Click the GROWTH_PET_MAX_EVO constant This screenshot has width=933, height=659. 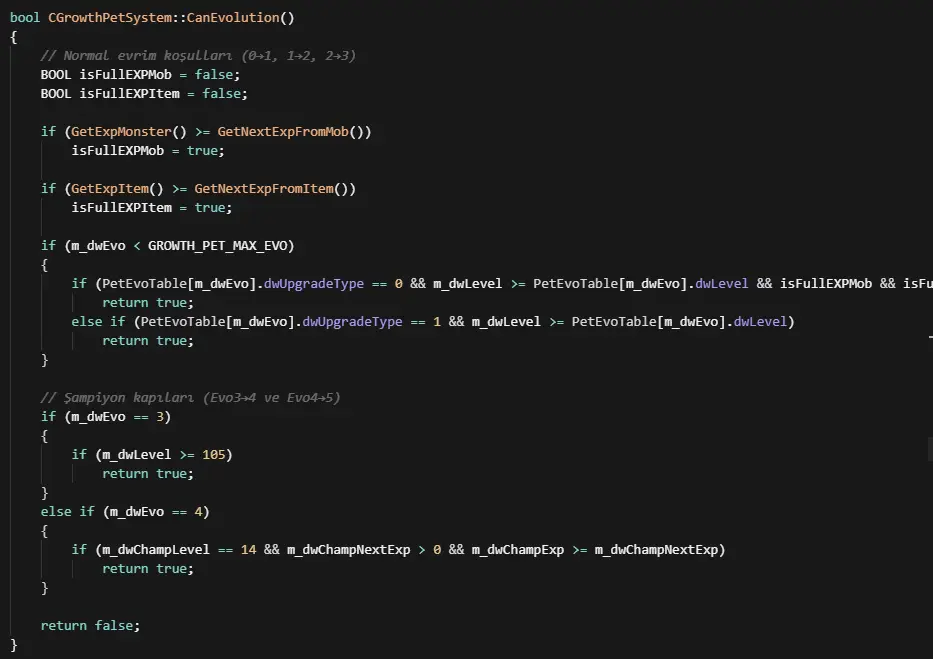tap(221, 246)
